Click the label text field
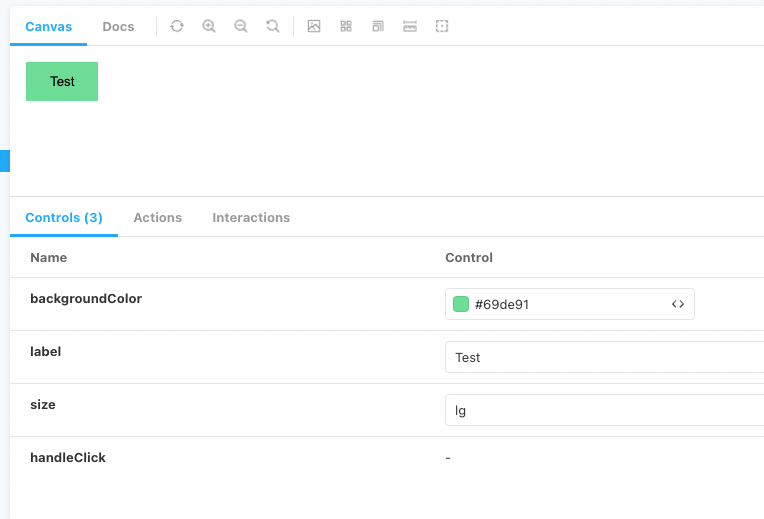Viewport: 764px width, 519px height. (604, 357)
